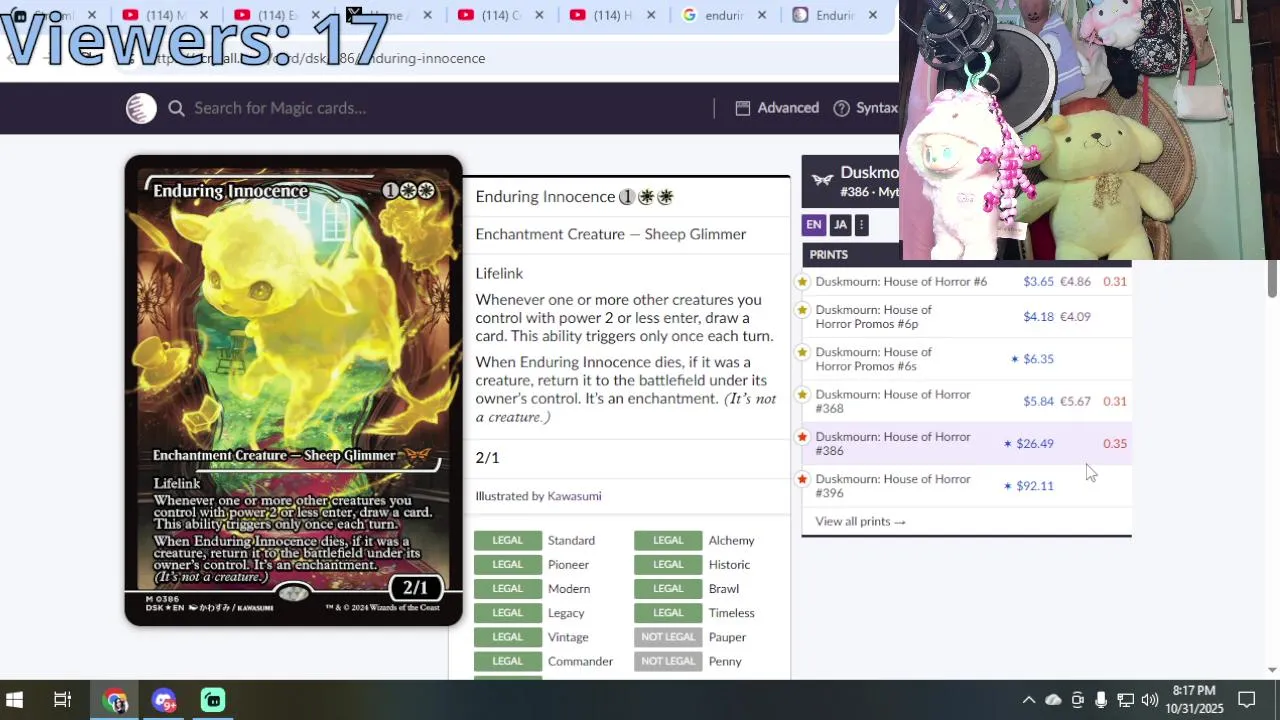The image size is (1280, 720).
Task: Open Duskmourn: House of Horror #6 print
Action: [x=901, y=282]
